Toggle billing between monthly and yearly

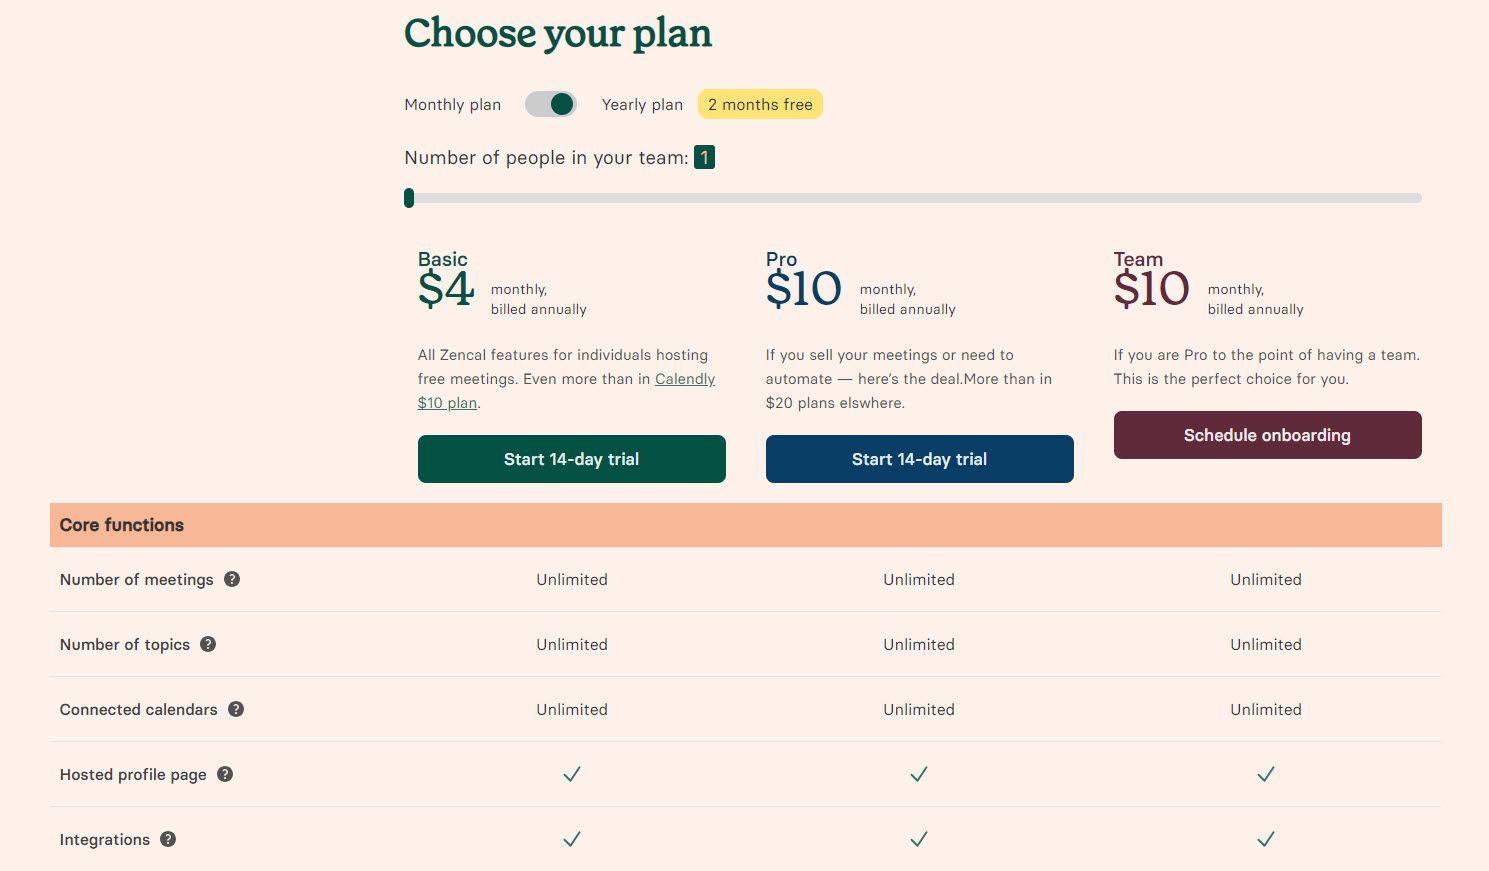coord(550,104)
